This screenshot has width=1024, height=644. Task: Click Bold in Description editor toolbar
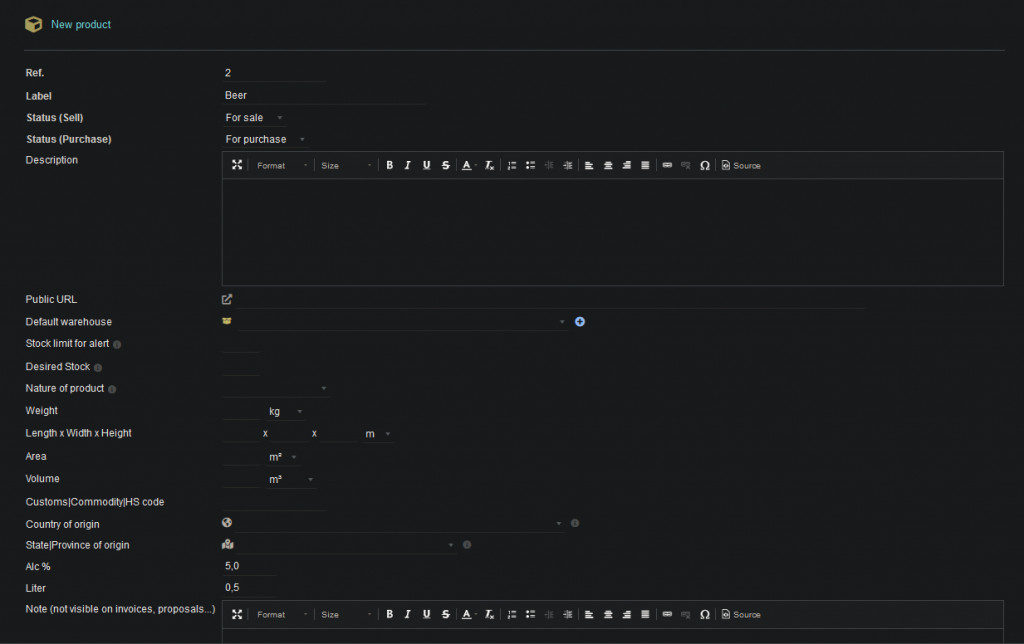389,165
